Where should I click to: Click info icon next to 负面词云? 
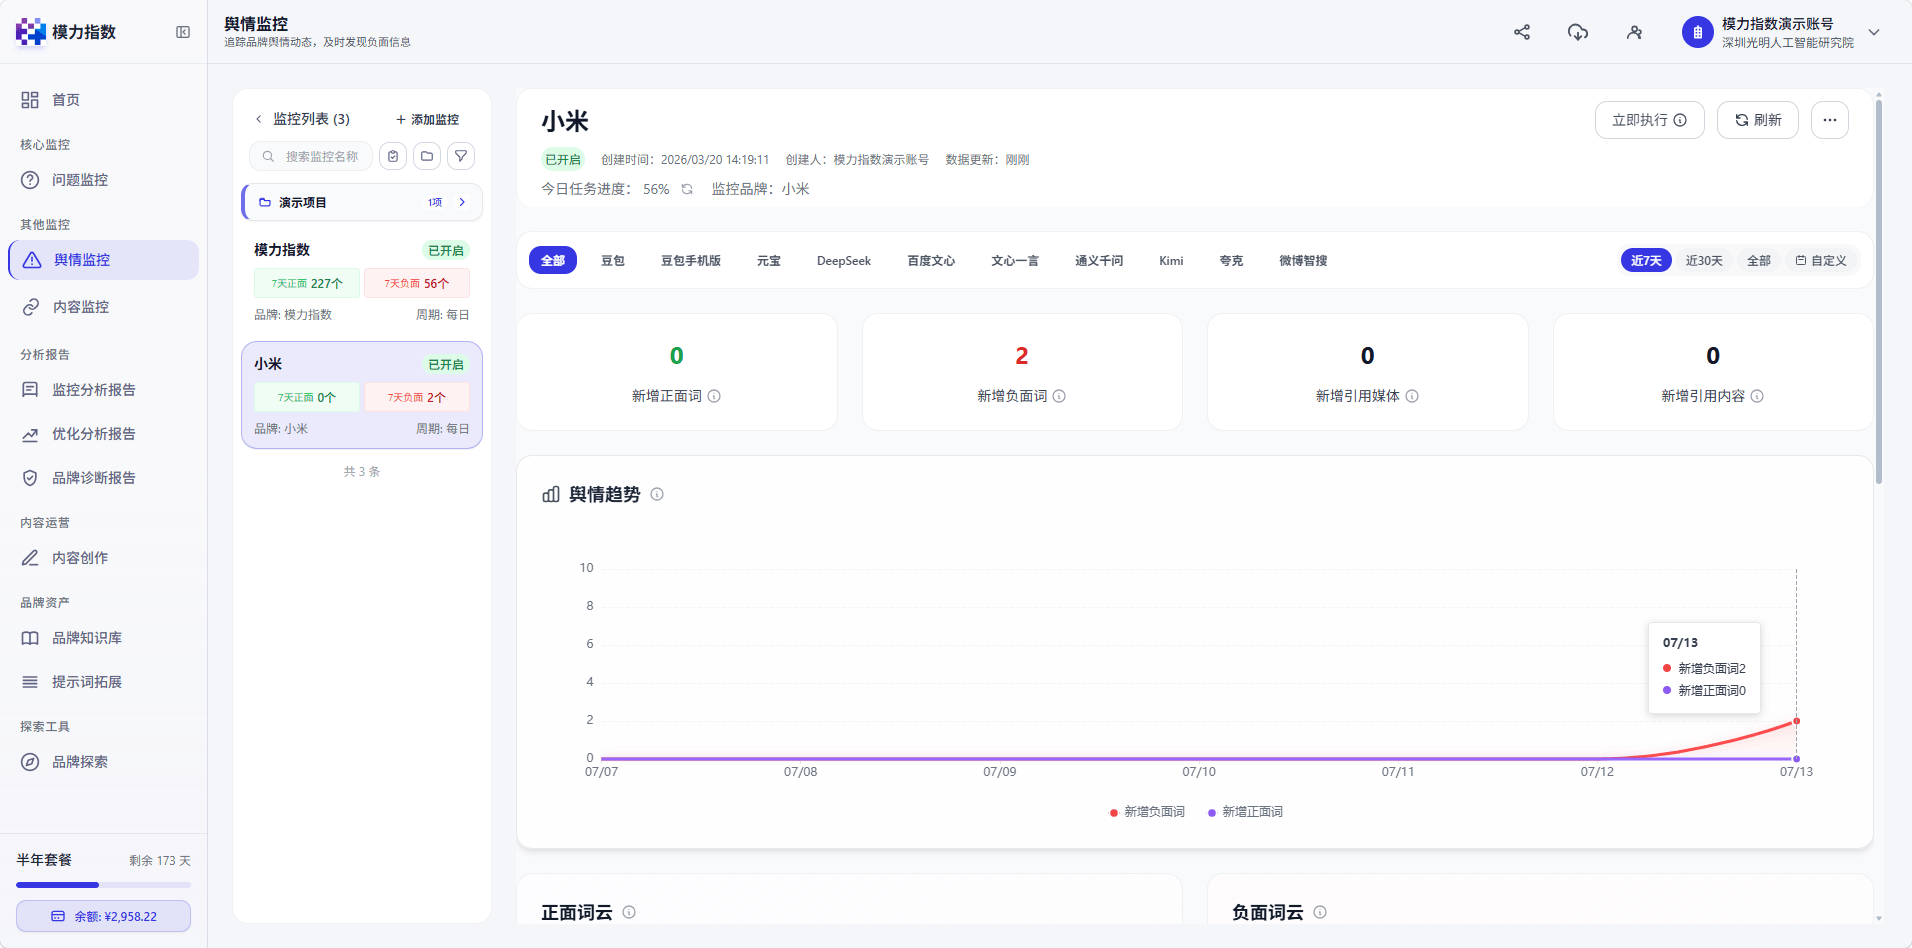tap(1320, 912)
